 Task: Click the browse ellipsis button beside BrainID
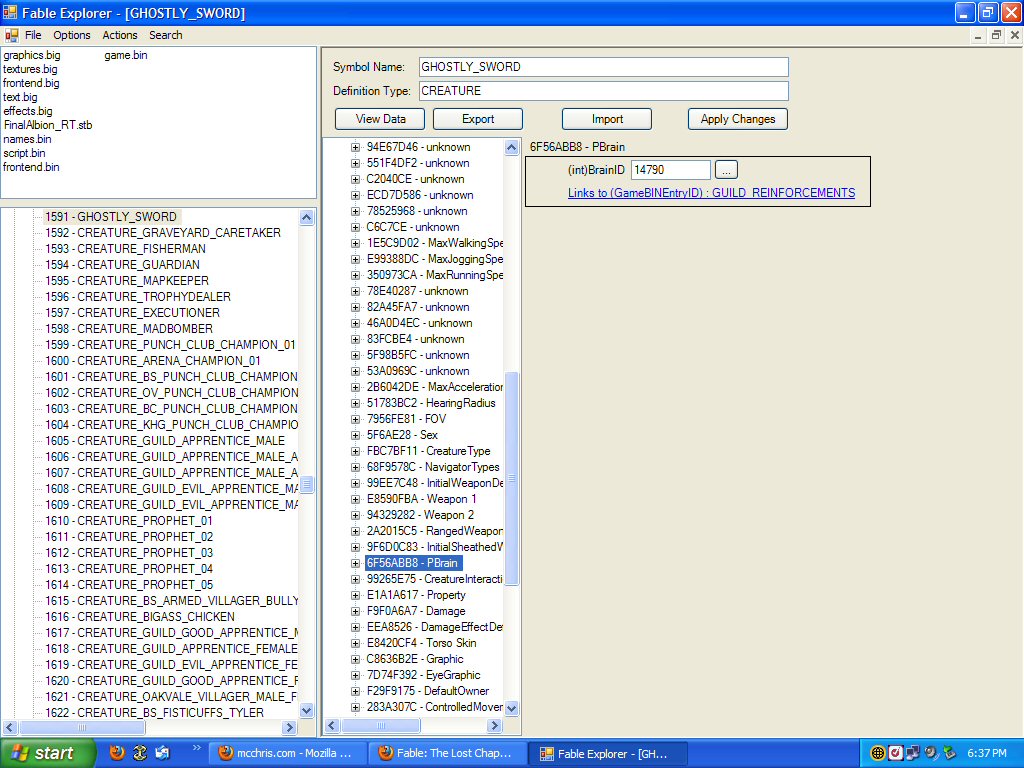(727, 170)
